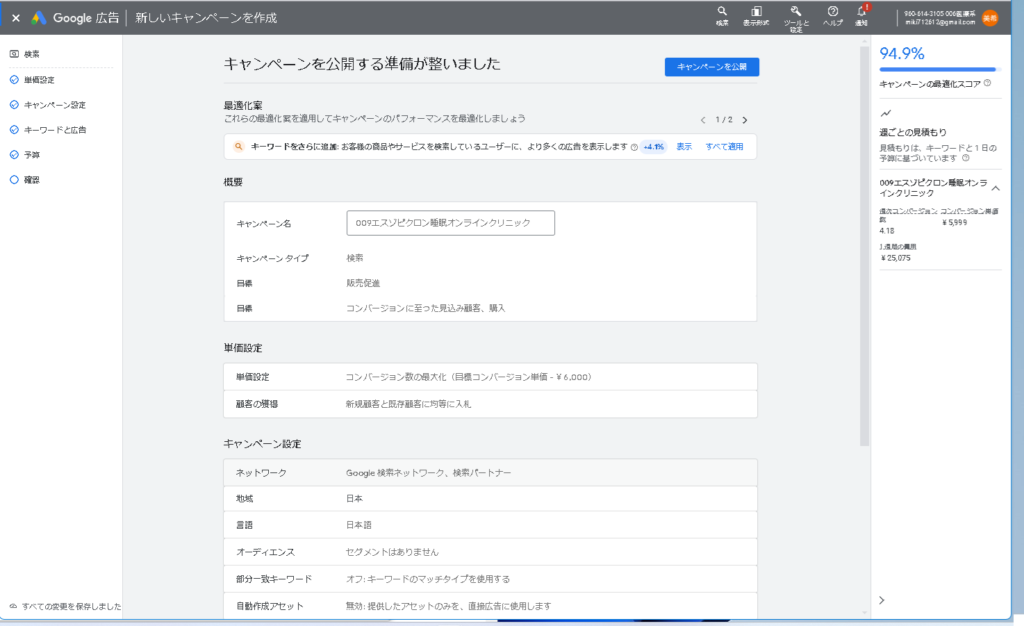
Task: Click セグメントはありません audience value
Action: pos(392,552)
